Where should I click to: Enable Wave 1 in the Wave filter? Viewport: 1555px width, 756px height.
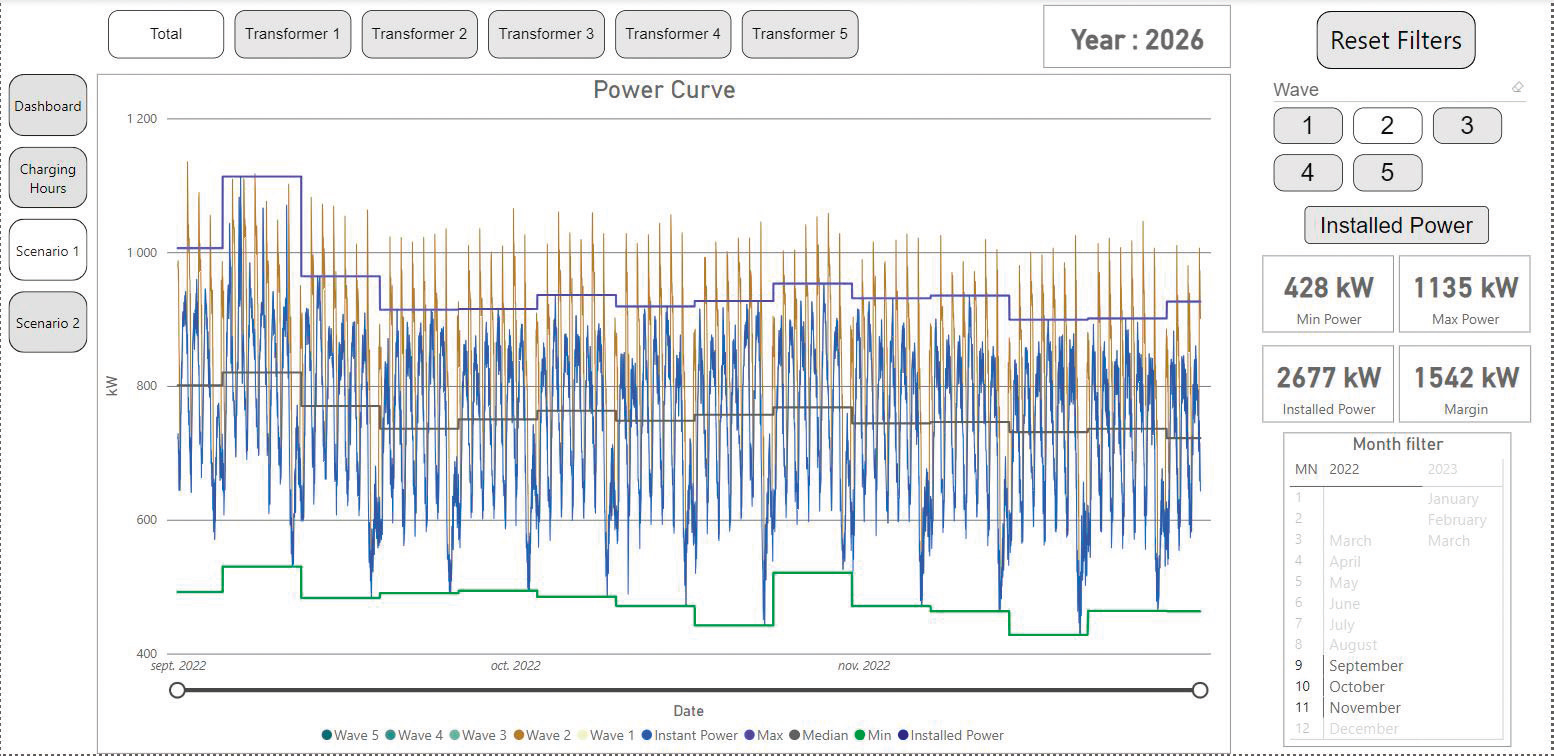tap(1308, 125)
